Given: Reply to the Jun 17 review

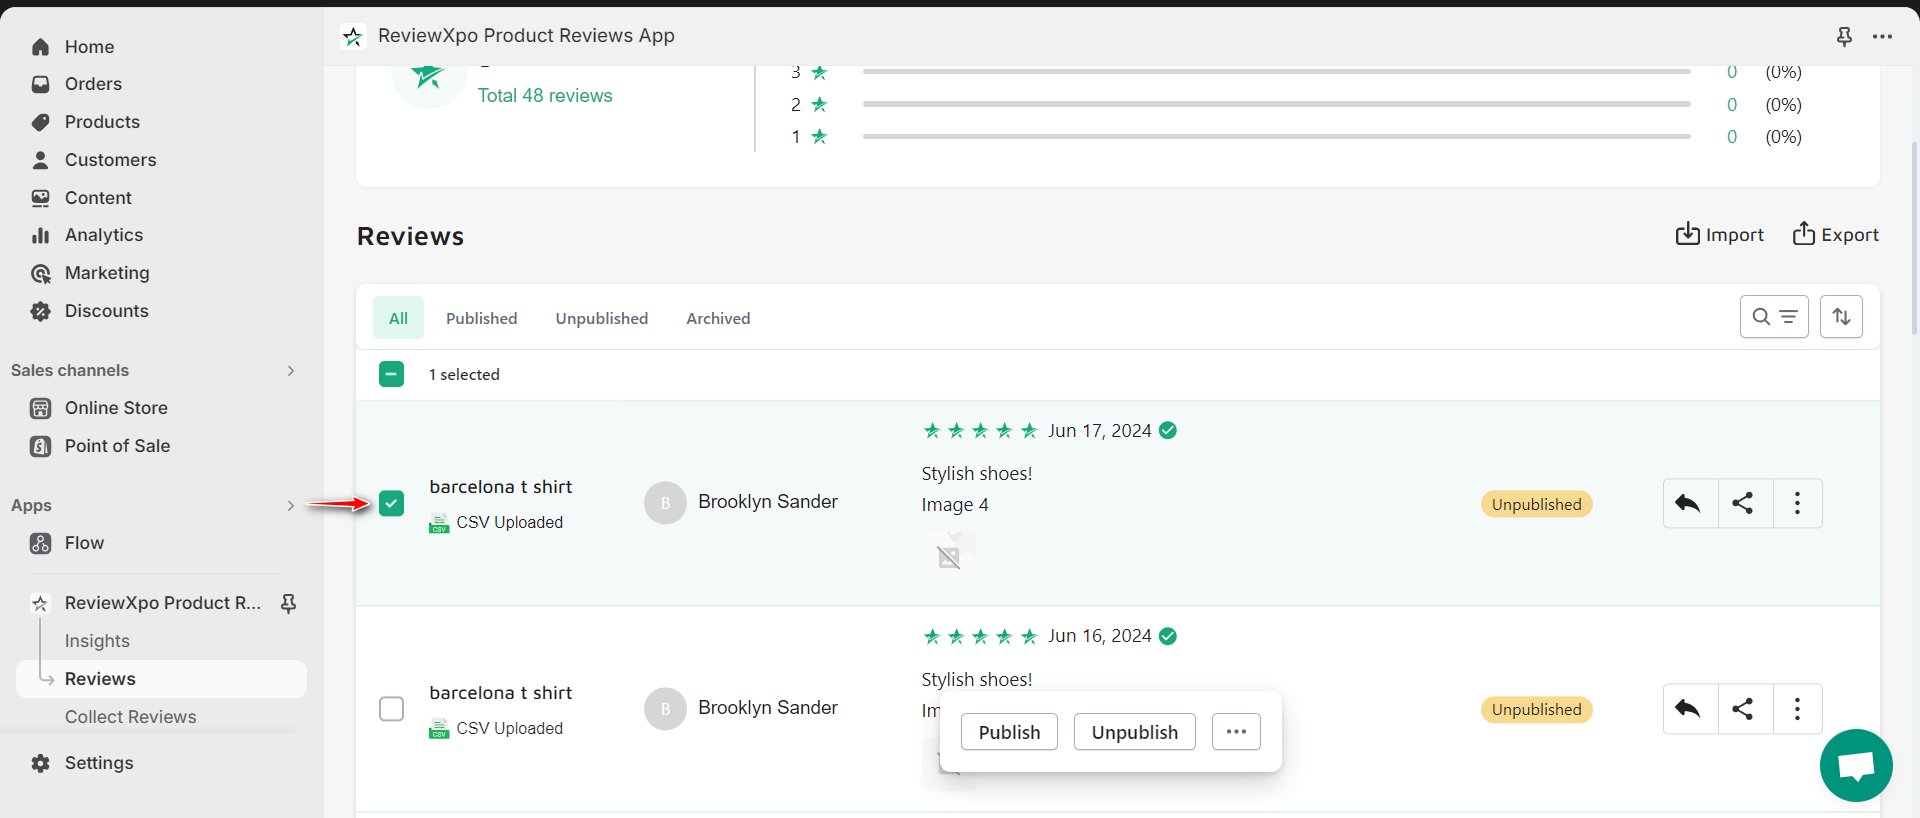Looking at the screenshot, I should pos(1689,503).
